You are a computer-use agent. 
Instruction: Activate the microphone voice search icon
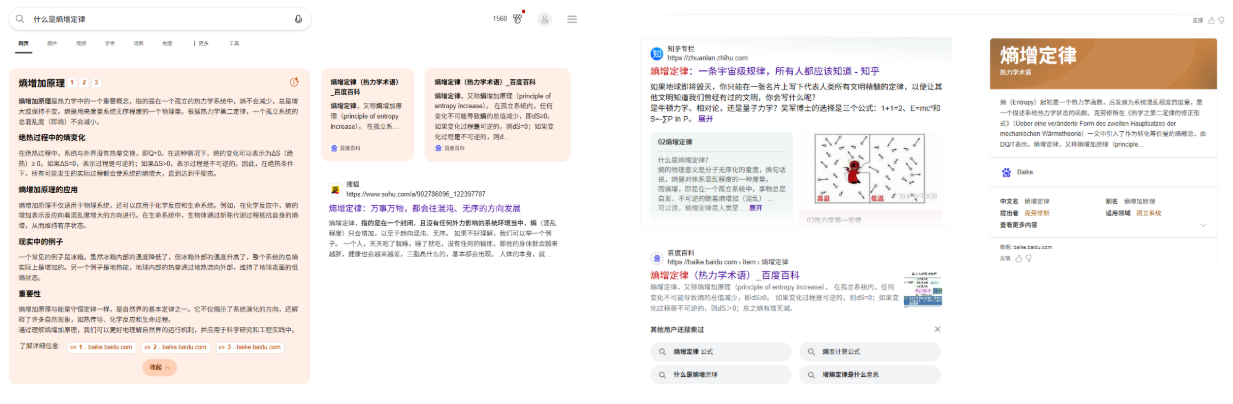(x=298, y=18)
